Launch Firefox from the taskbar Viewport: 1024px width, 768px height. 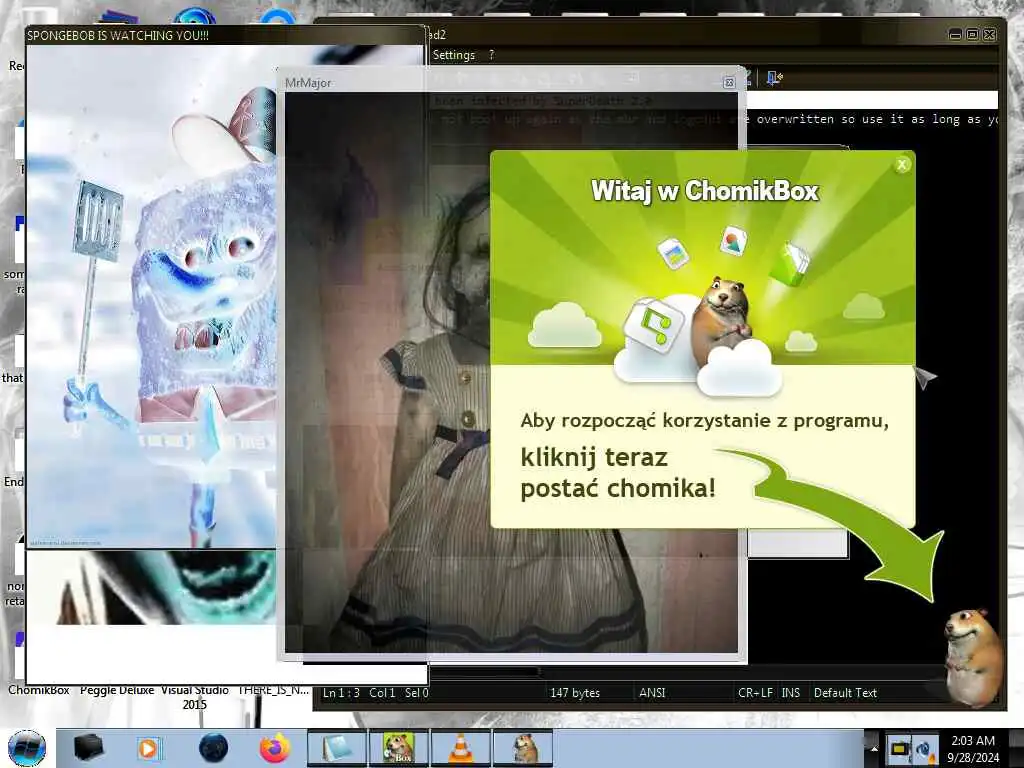pos(275,748)
